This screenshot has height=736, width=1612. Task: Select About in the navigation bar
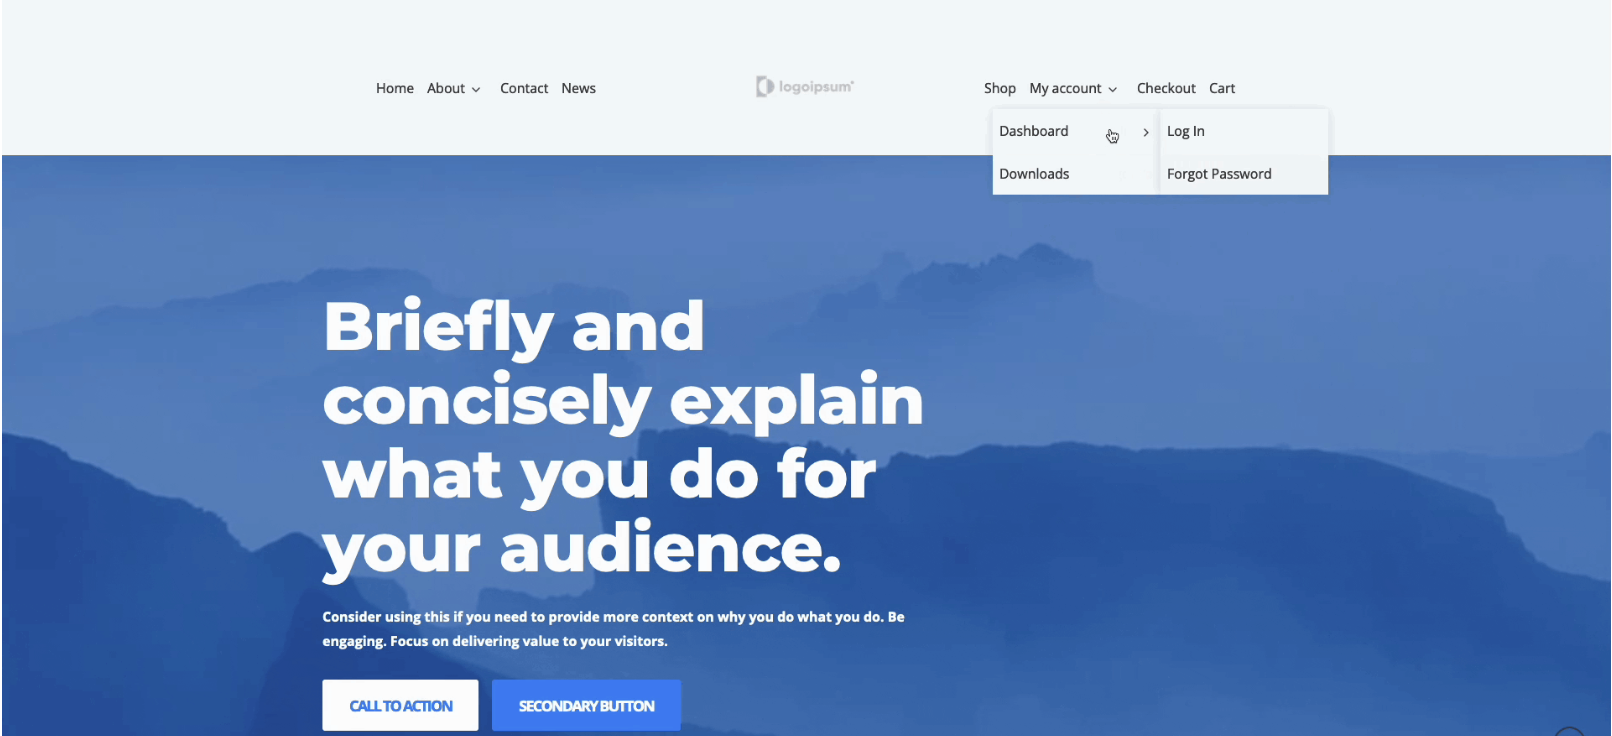coord(445,88)
